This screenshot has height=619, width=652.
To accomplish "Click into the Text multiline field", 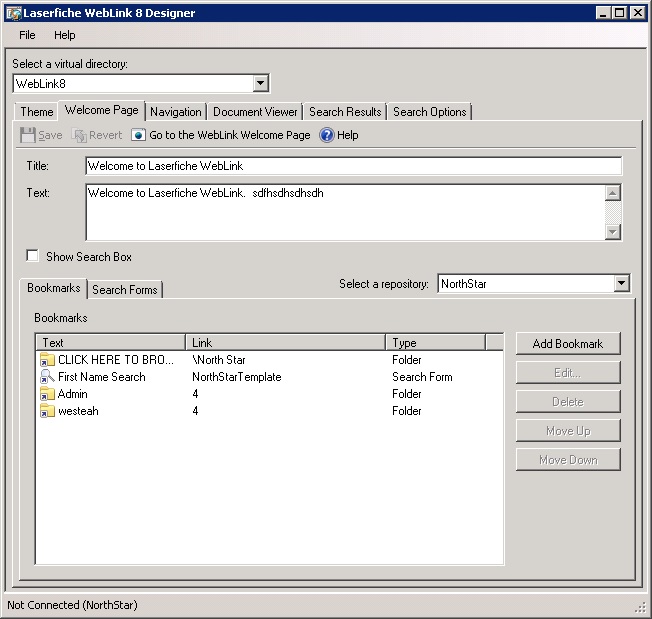I will (x=345, y=212).
